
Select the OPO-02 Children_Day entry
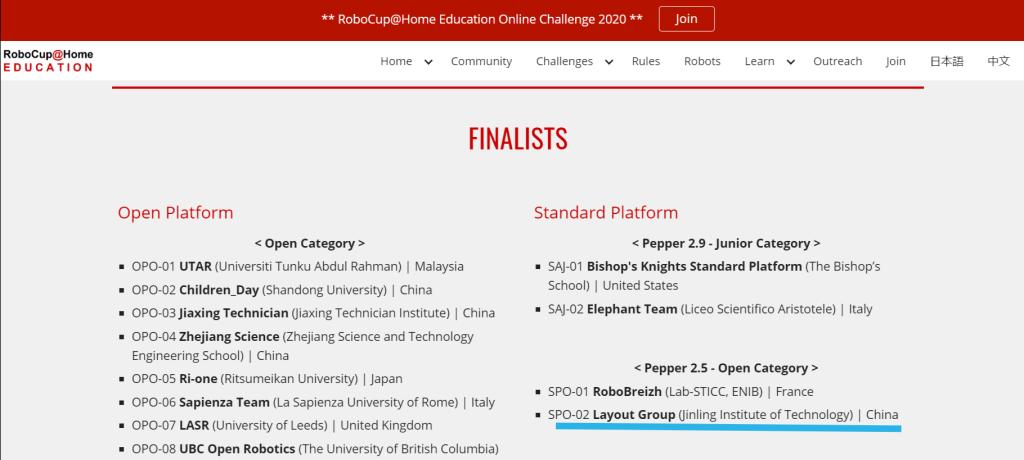click(x=281, y=289)
